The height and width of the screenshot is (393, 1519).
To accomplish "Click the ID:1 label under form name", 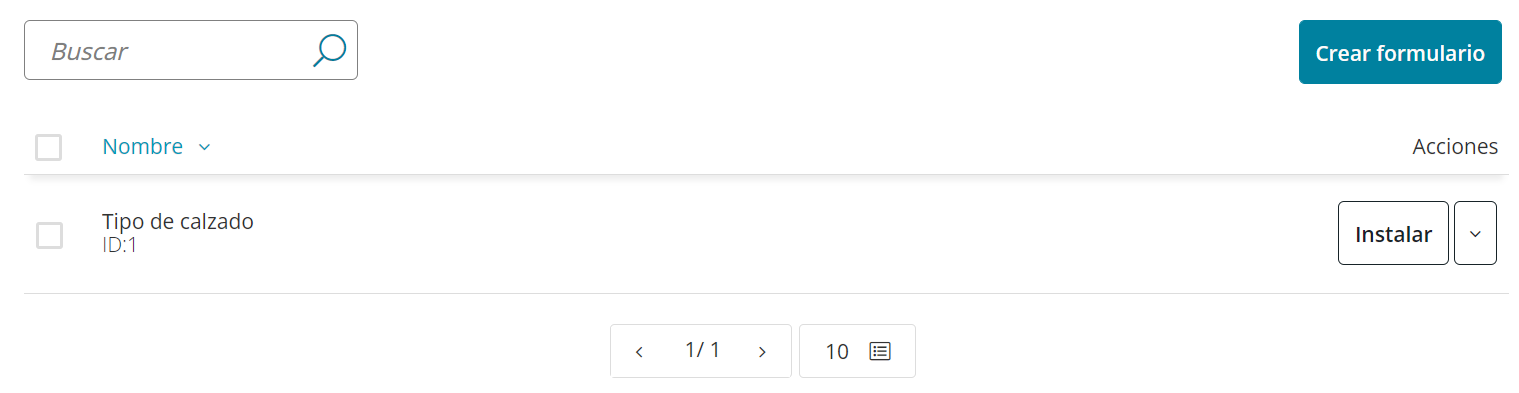I will point(119,245).
